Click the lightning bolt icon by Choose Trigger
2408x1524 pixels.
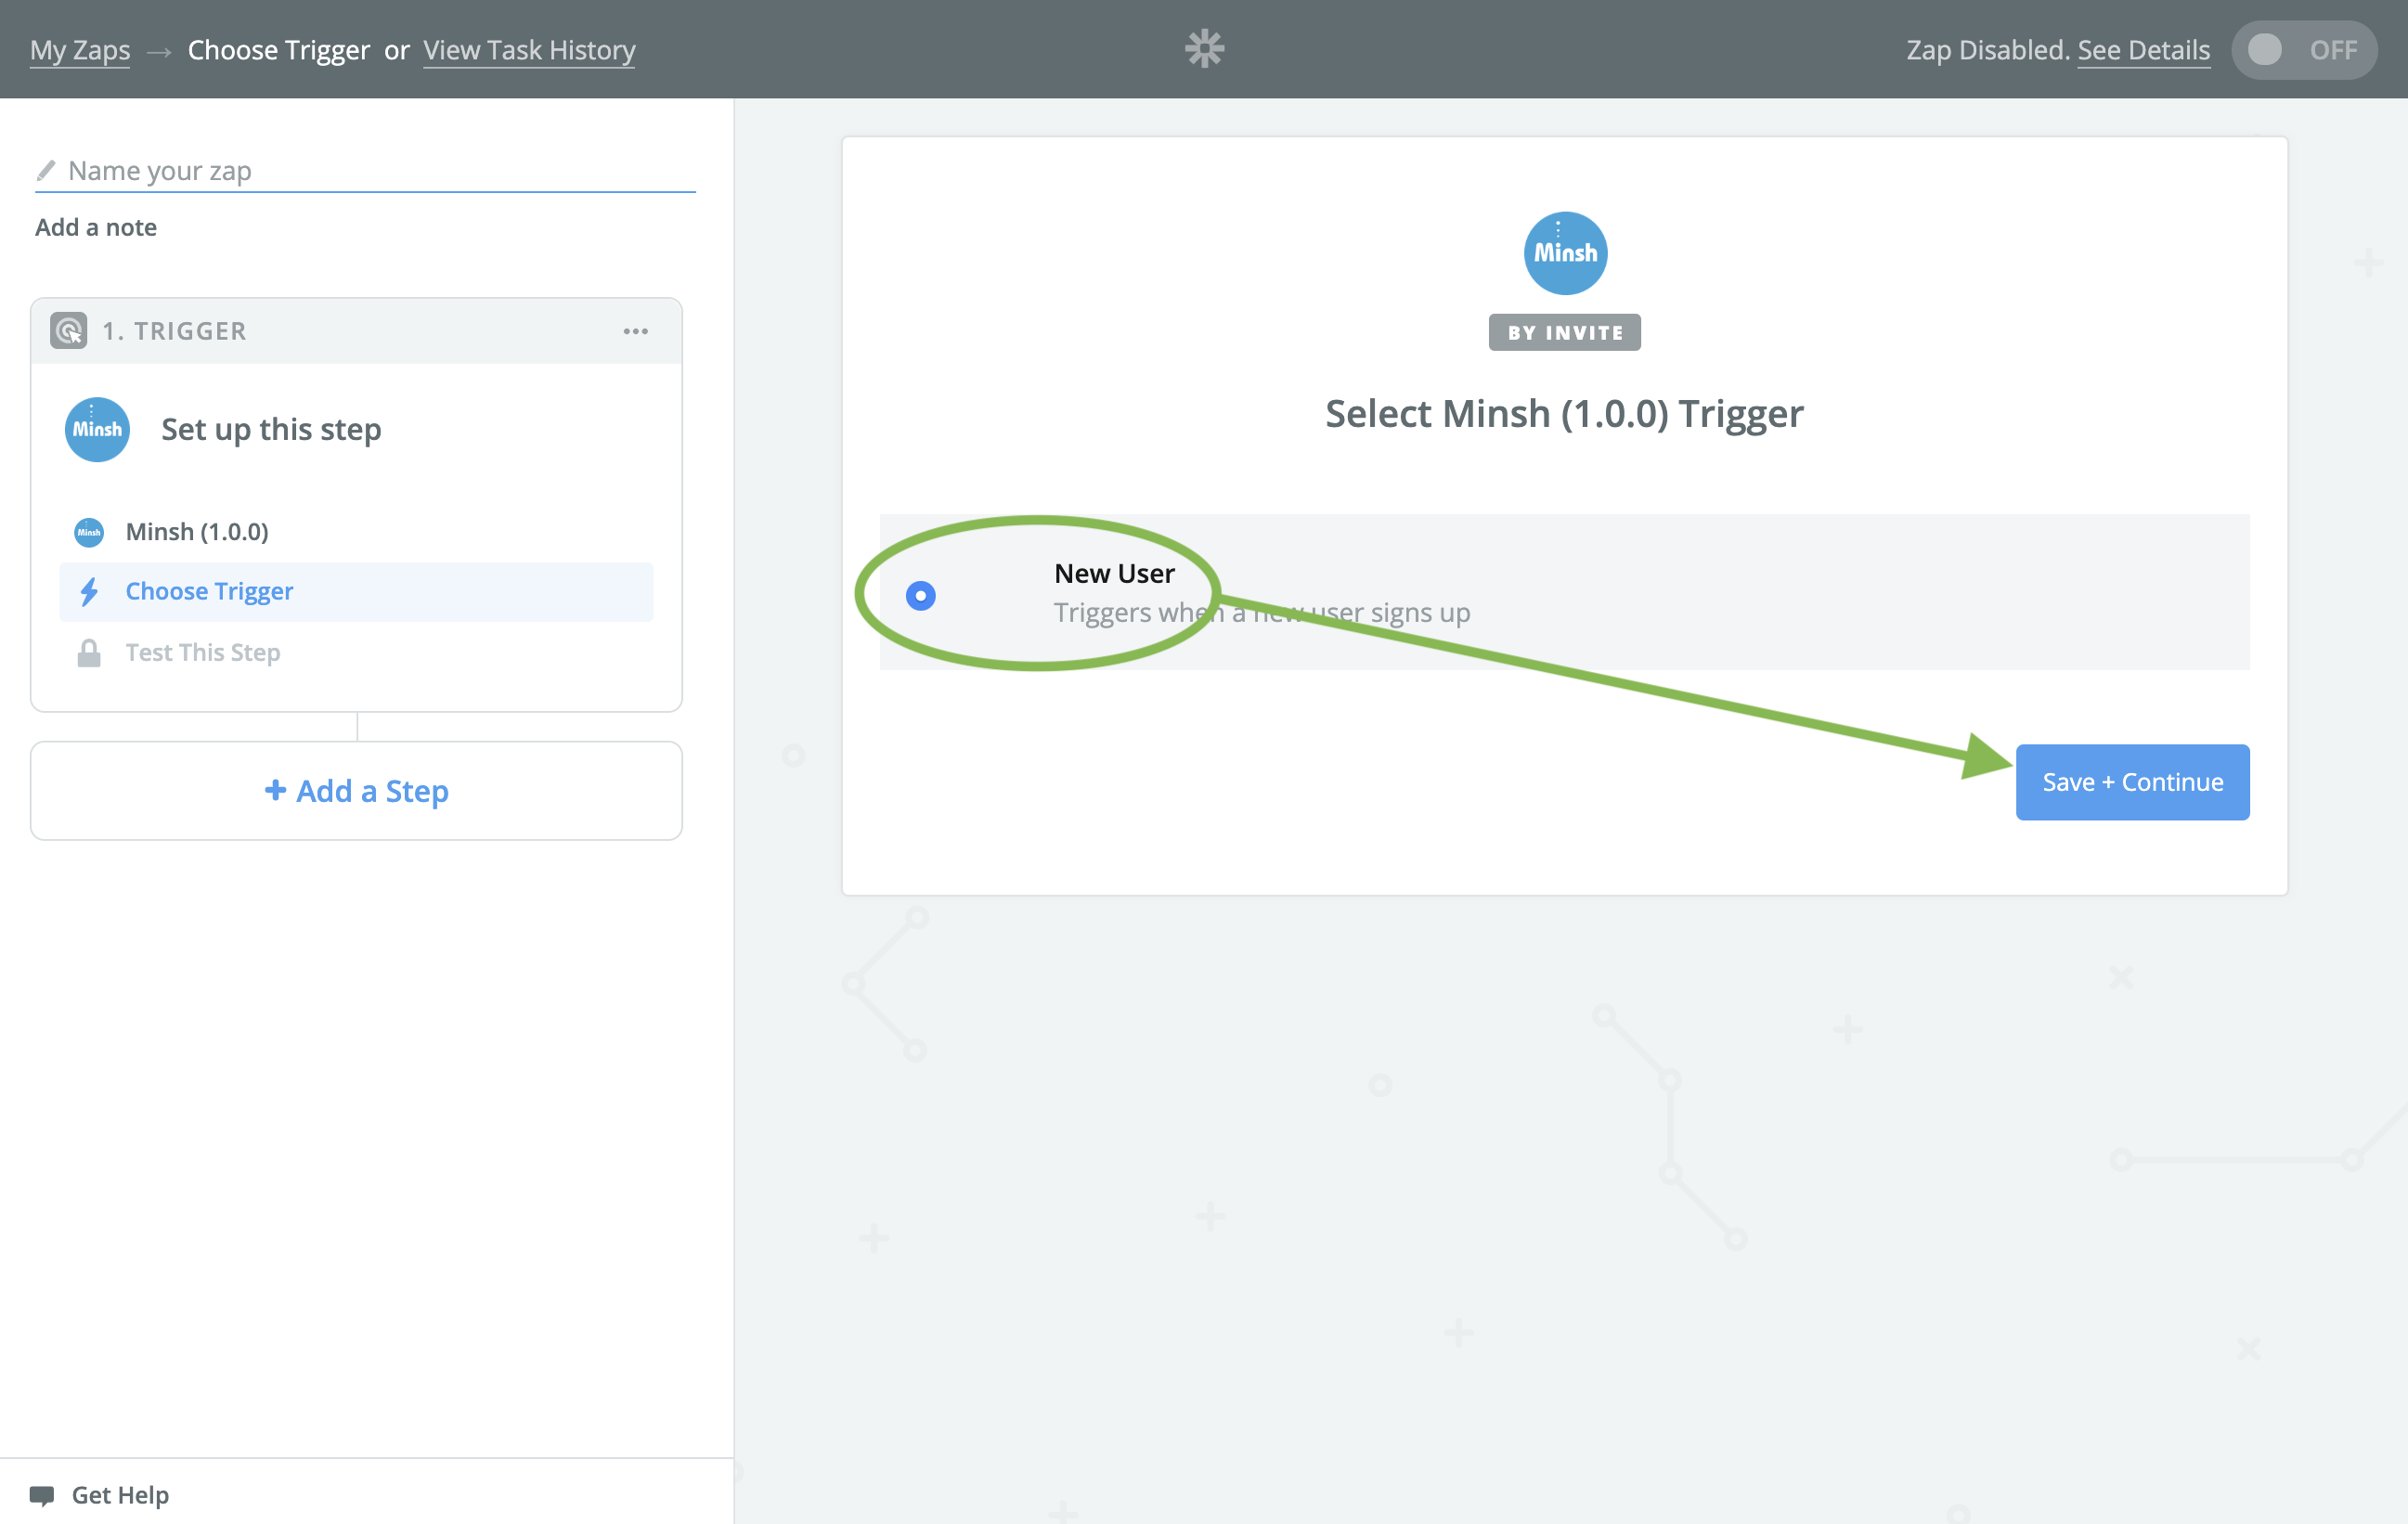click(89, 592)
